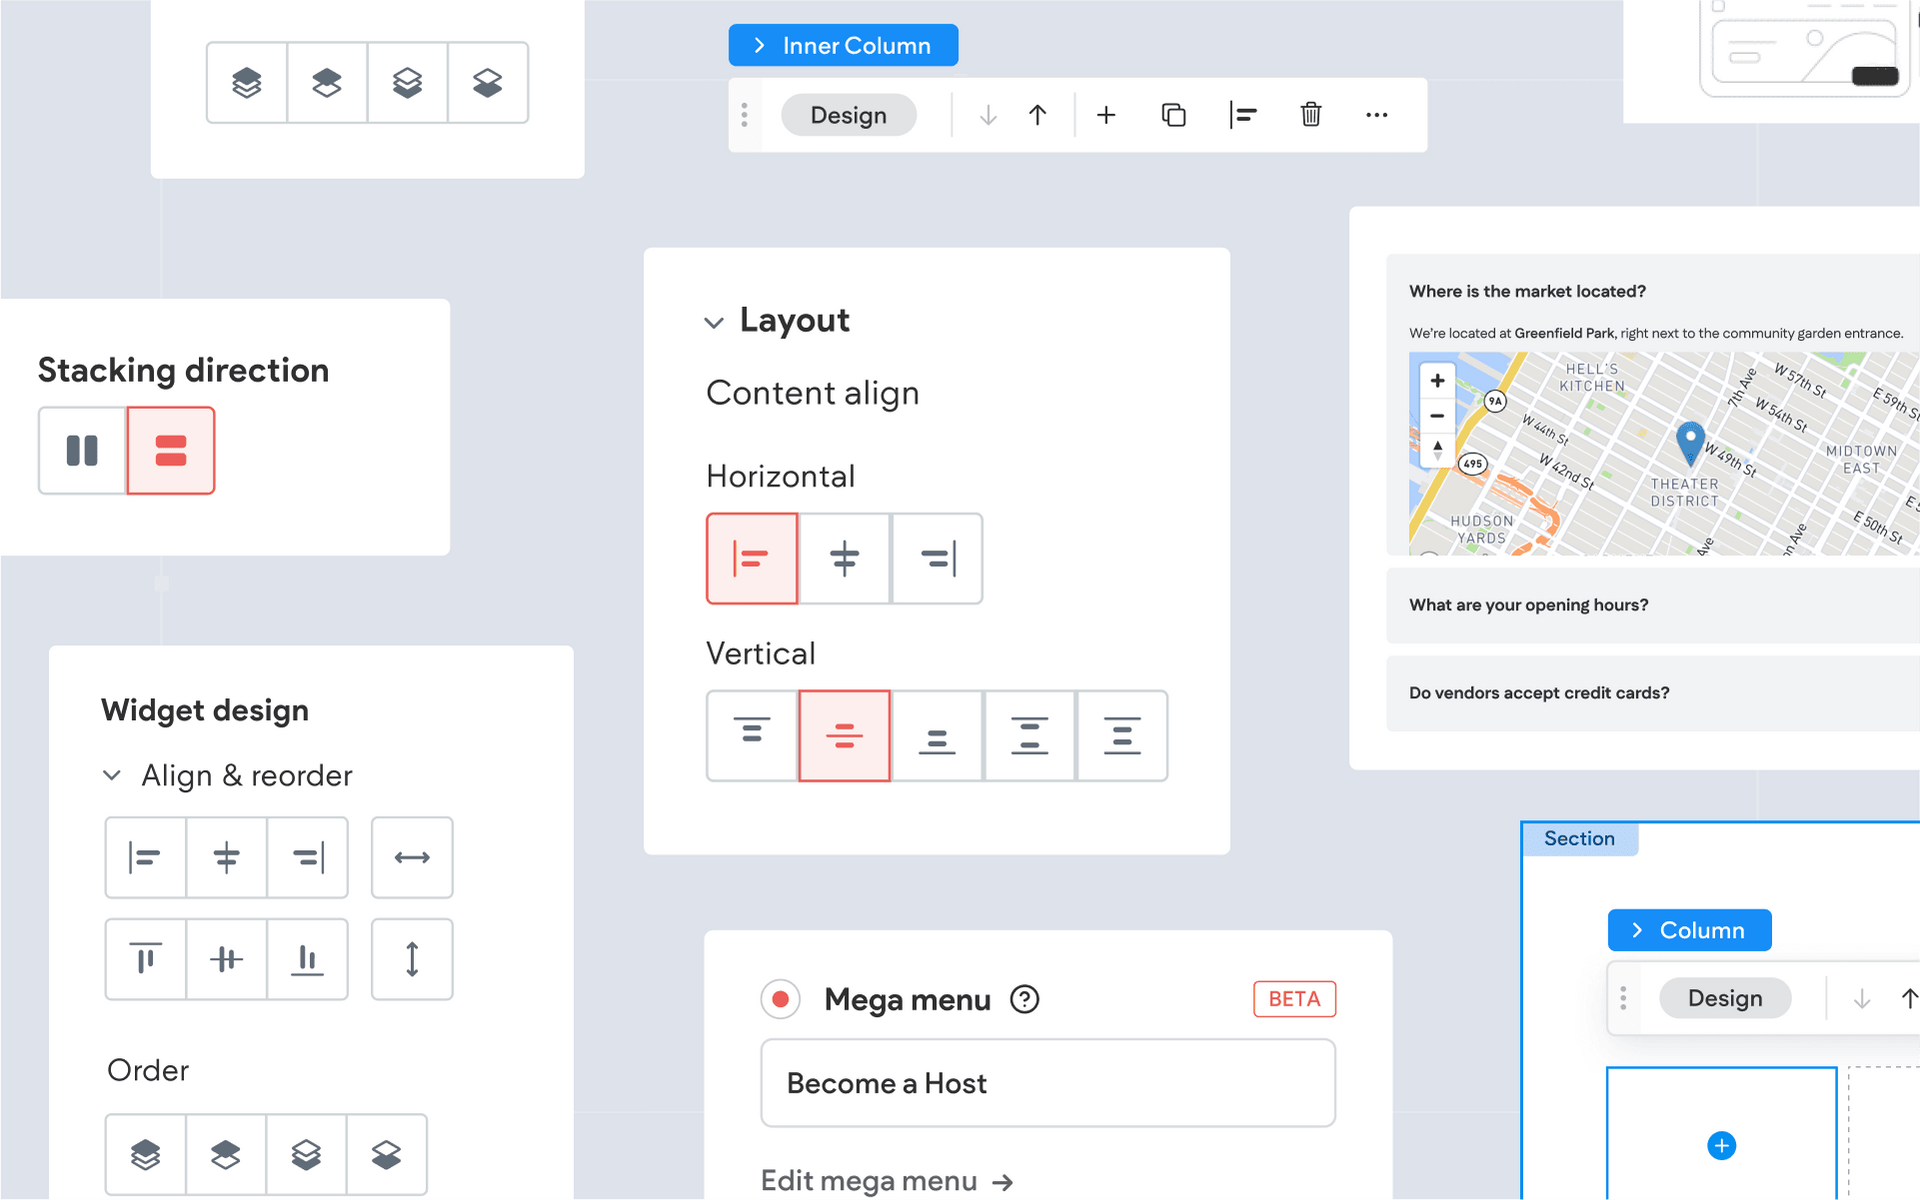This screenshot has height=1200, width=1920.
Task: Open the Design tab in the Inner Column toolbar
Action: 849,115
